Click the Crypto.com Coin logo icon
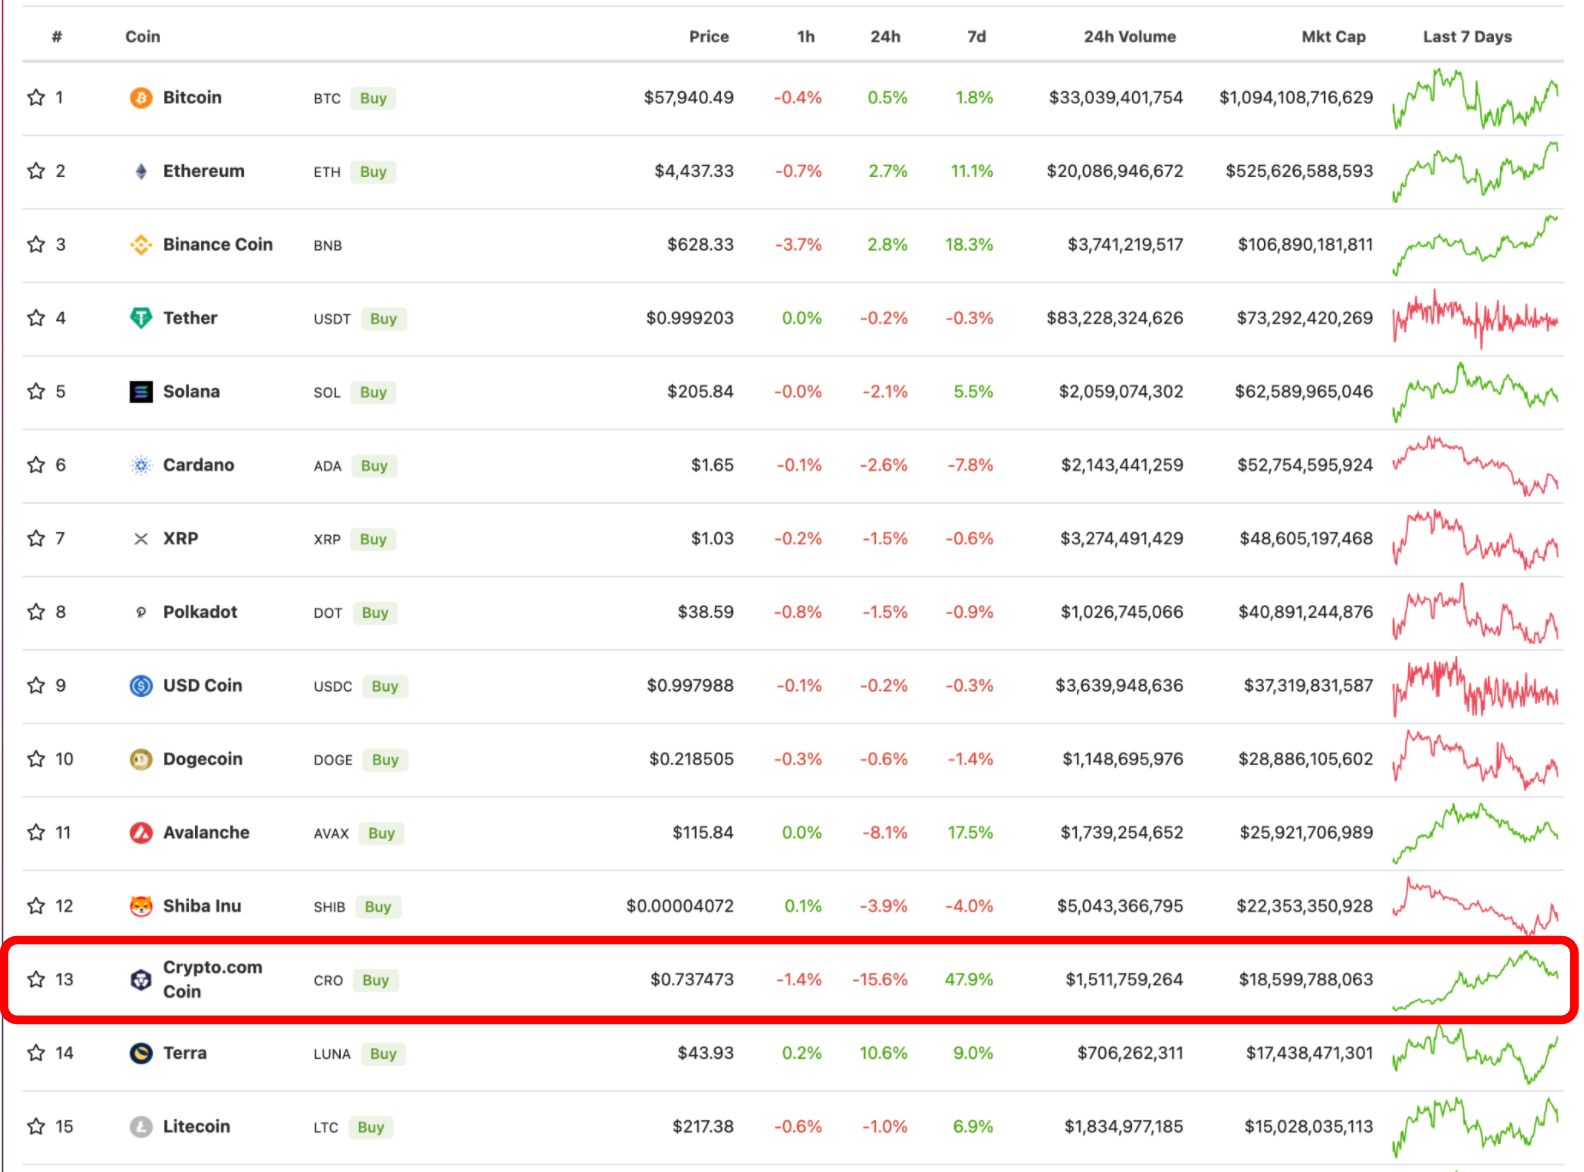 pos(141,980)
